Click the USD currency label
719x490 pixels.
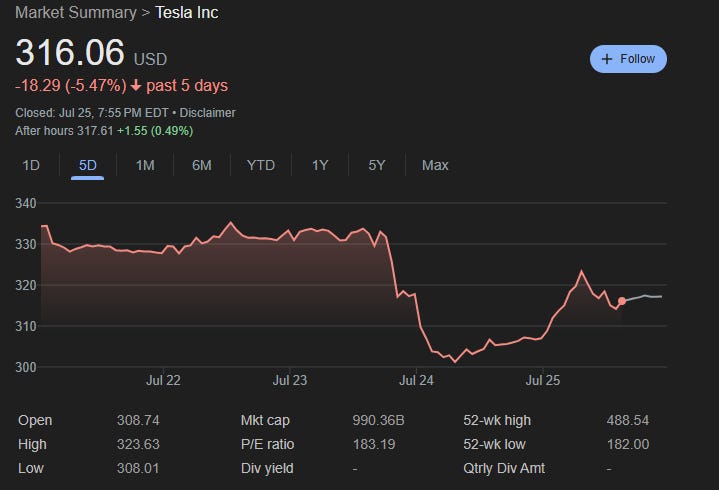click(x=150, y=60)
